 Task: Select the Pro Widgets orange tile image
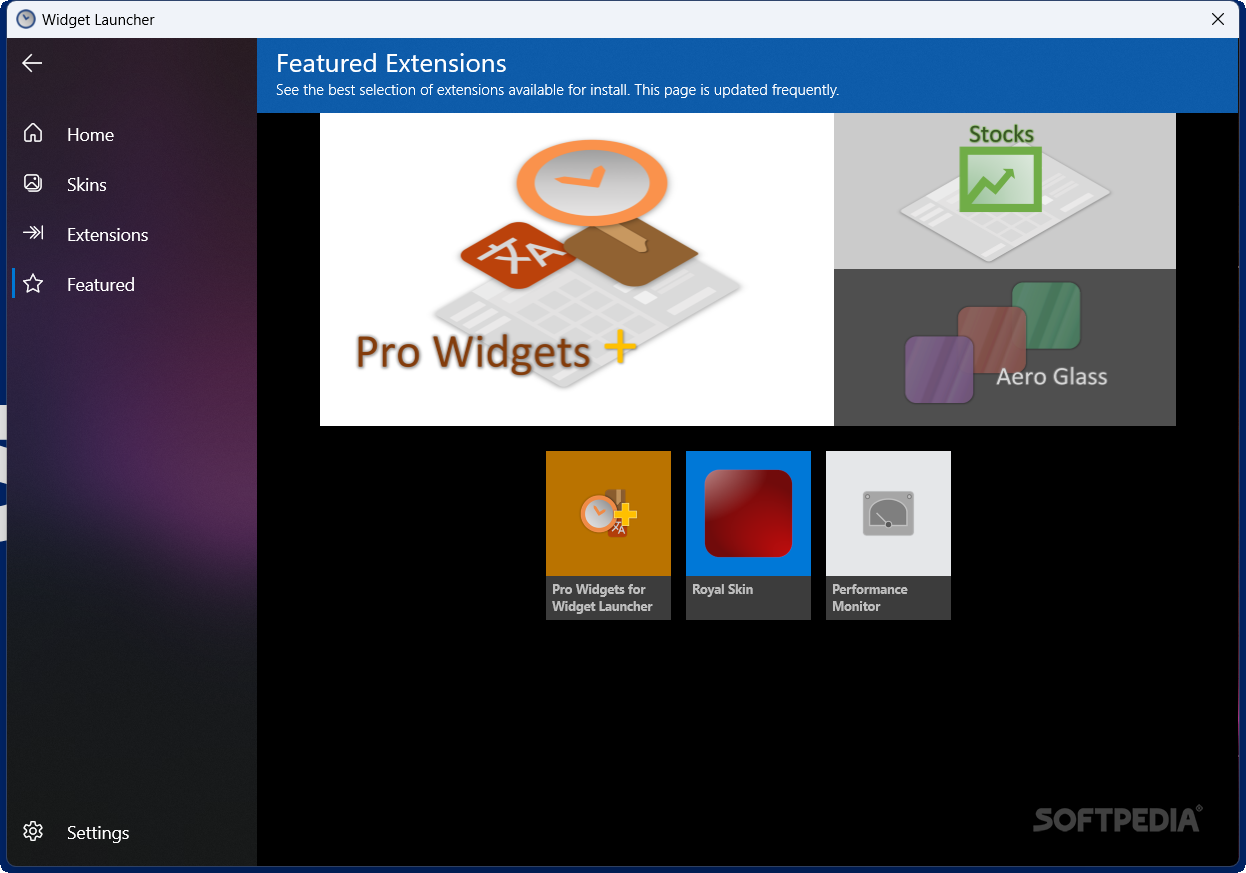tap(608, 513)
